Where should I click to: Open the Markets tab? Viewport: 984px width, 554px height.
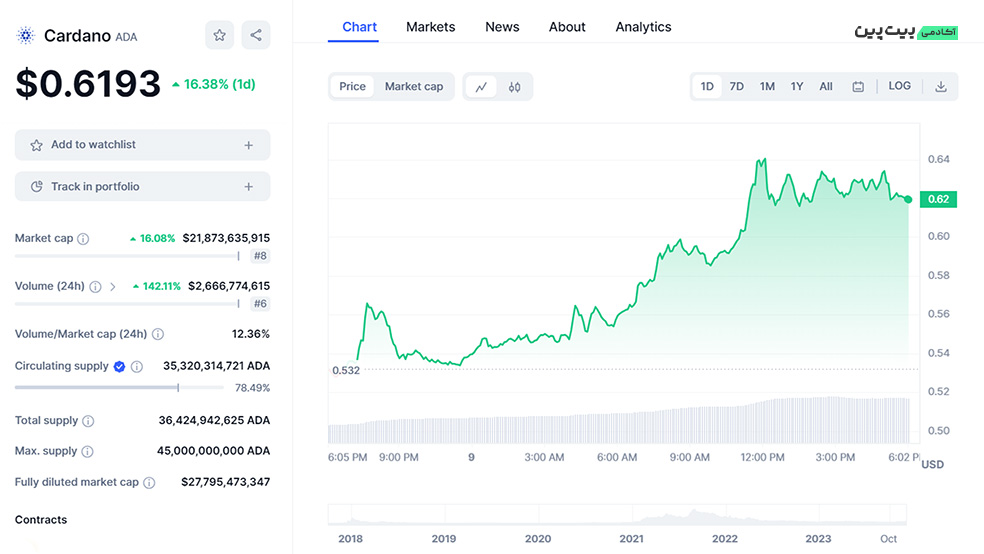pyautogui.click(x=430, y=27)
